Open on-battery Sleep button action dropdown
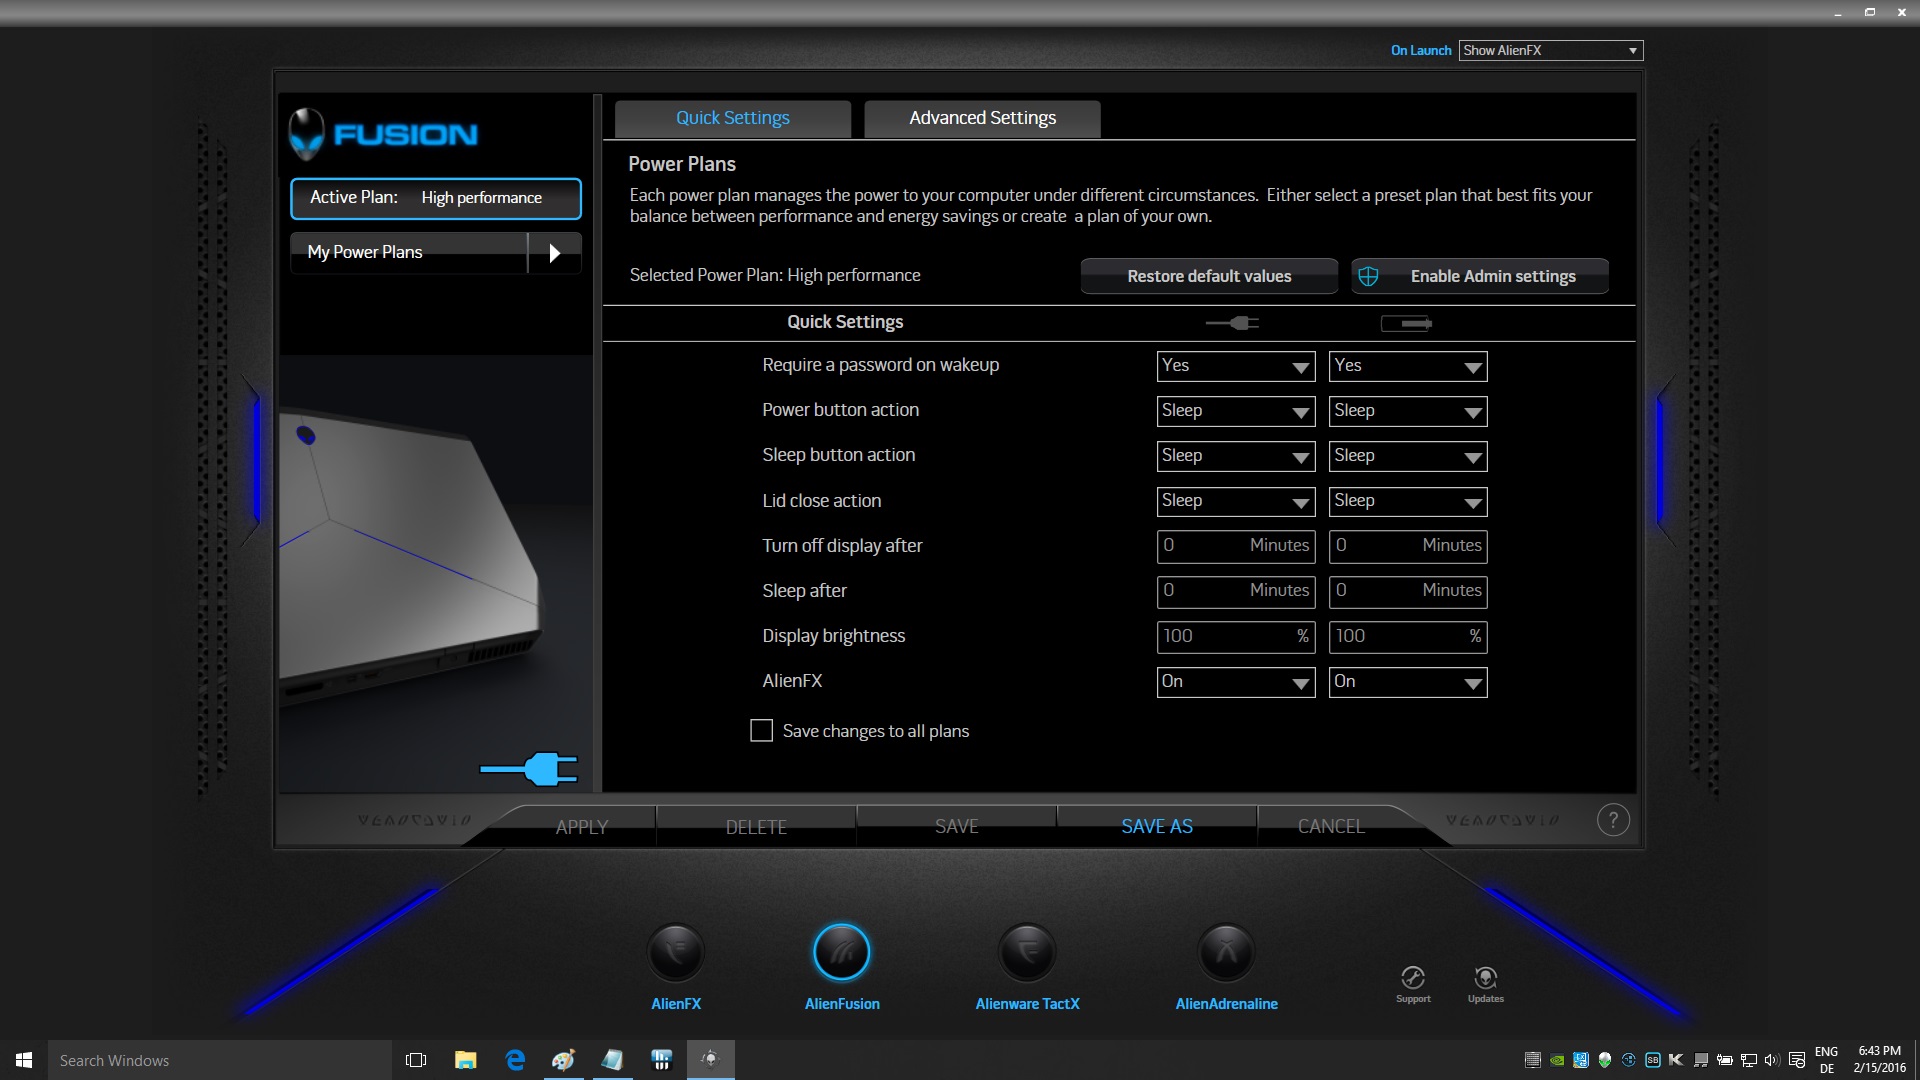The width and height of the screenshot is (1920, 1080). tap(1408, 456)
